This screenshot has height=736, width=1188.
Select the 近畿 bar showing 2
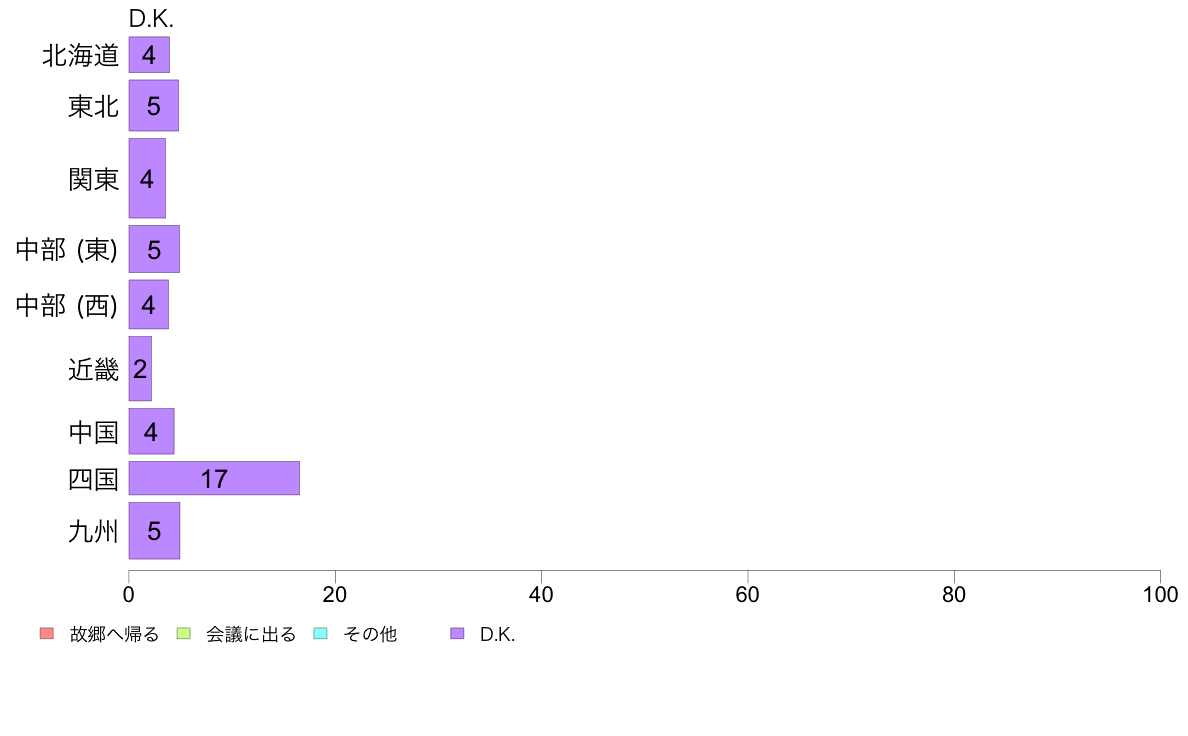click(140, 368)
